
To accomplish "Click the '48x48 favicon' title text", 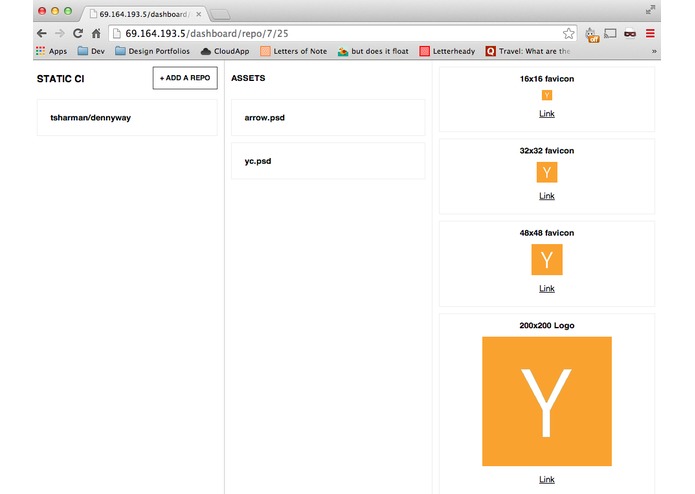I will [x=547, y=233].
